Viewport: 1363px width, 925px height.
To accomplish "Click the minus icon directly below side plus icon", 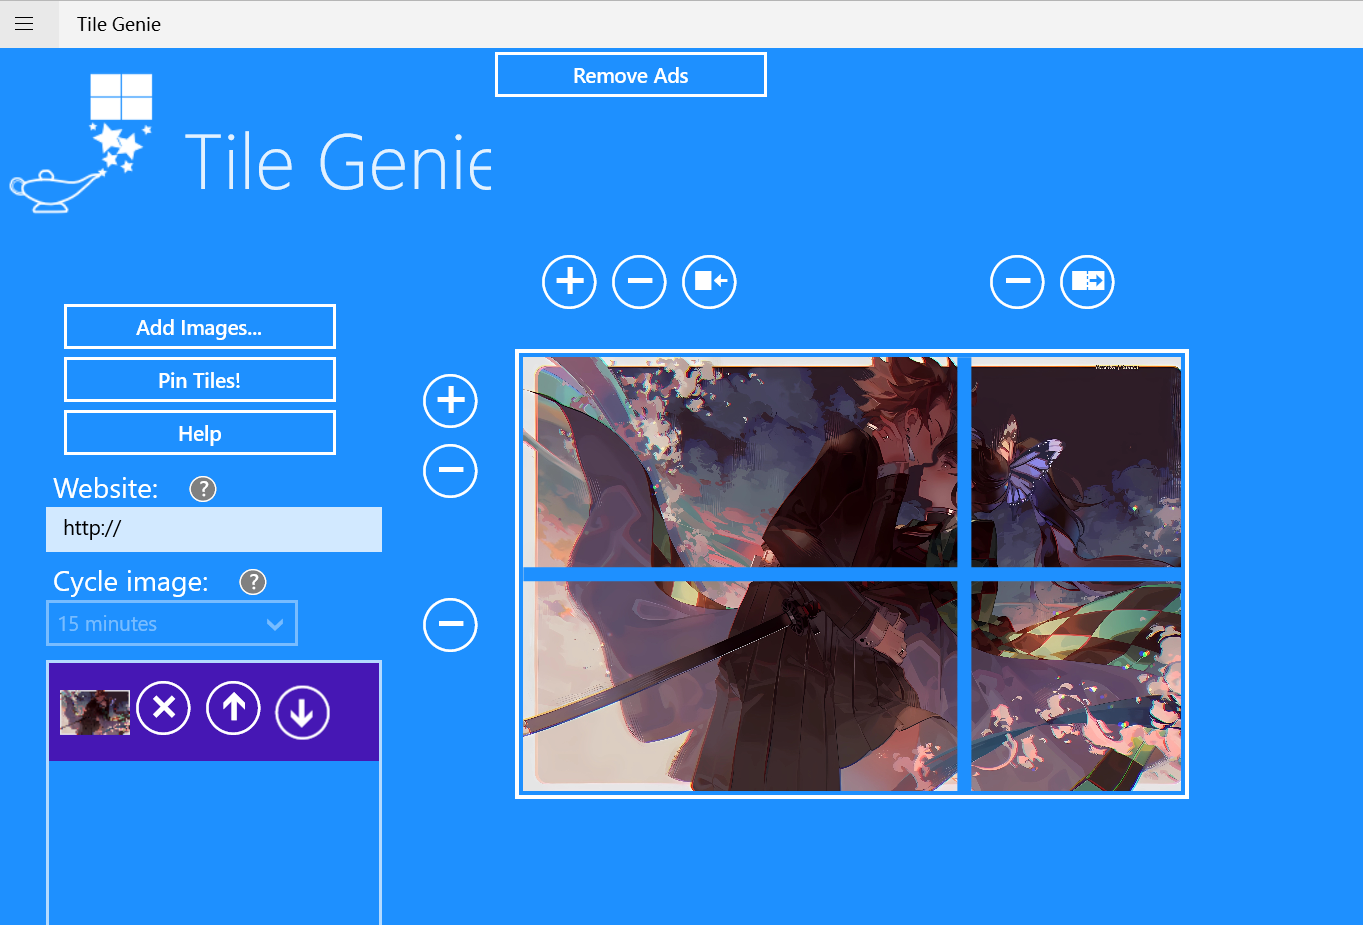I will click(451, 470).
